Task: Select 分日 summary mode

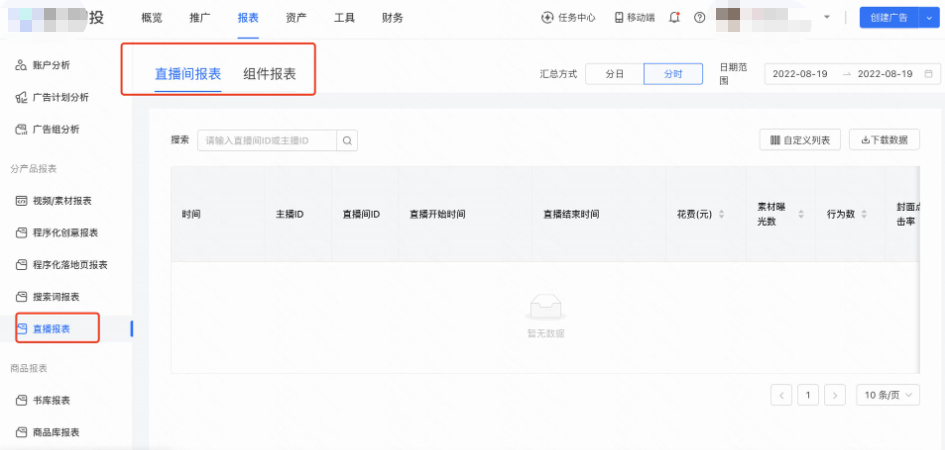Action: click(x=614, y=73)
